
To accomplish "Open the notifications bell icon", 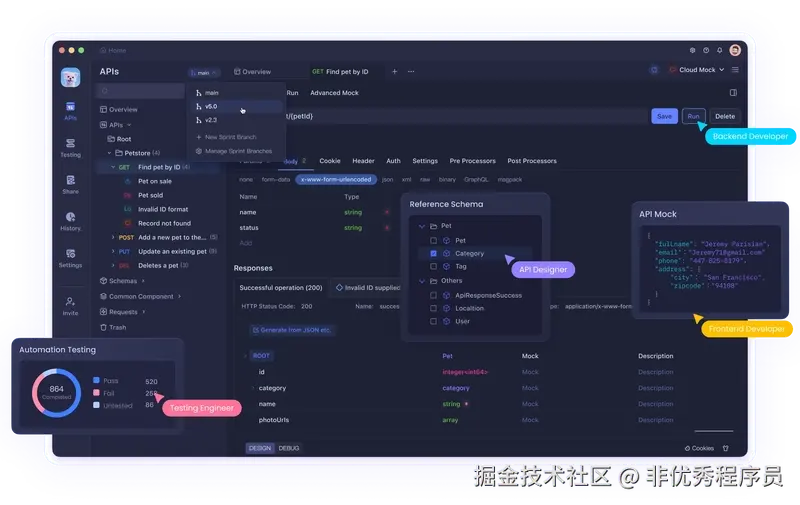I will click(x=719, y=50).
